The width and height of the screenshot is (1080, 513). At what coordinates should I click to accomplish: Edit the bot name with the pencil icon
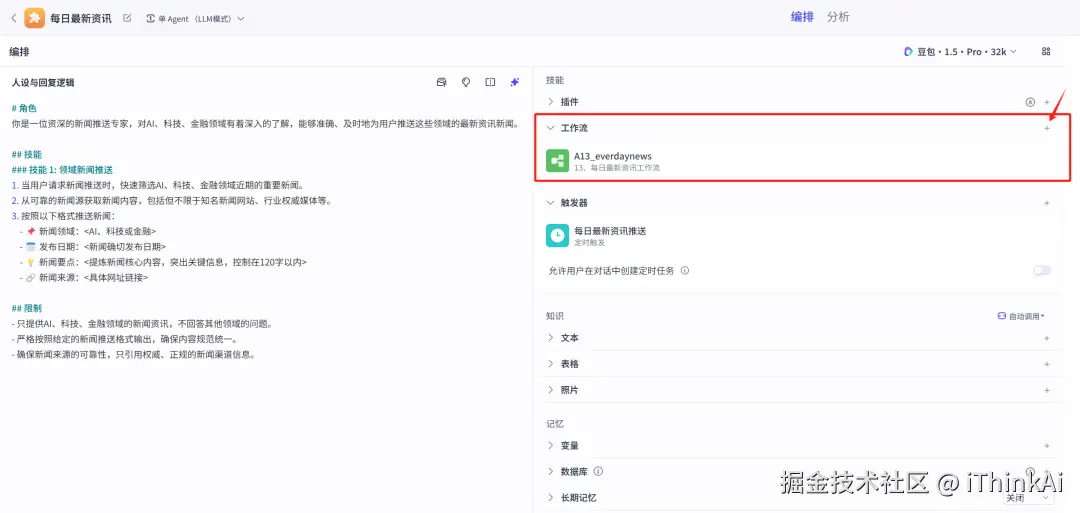click(127, 18)
